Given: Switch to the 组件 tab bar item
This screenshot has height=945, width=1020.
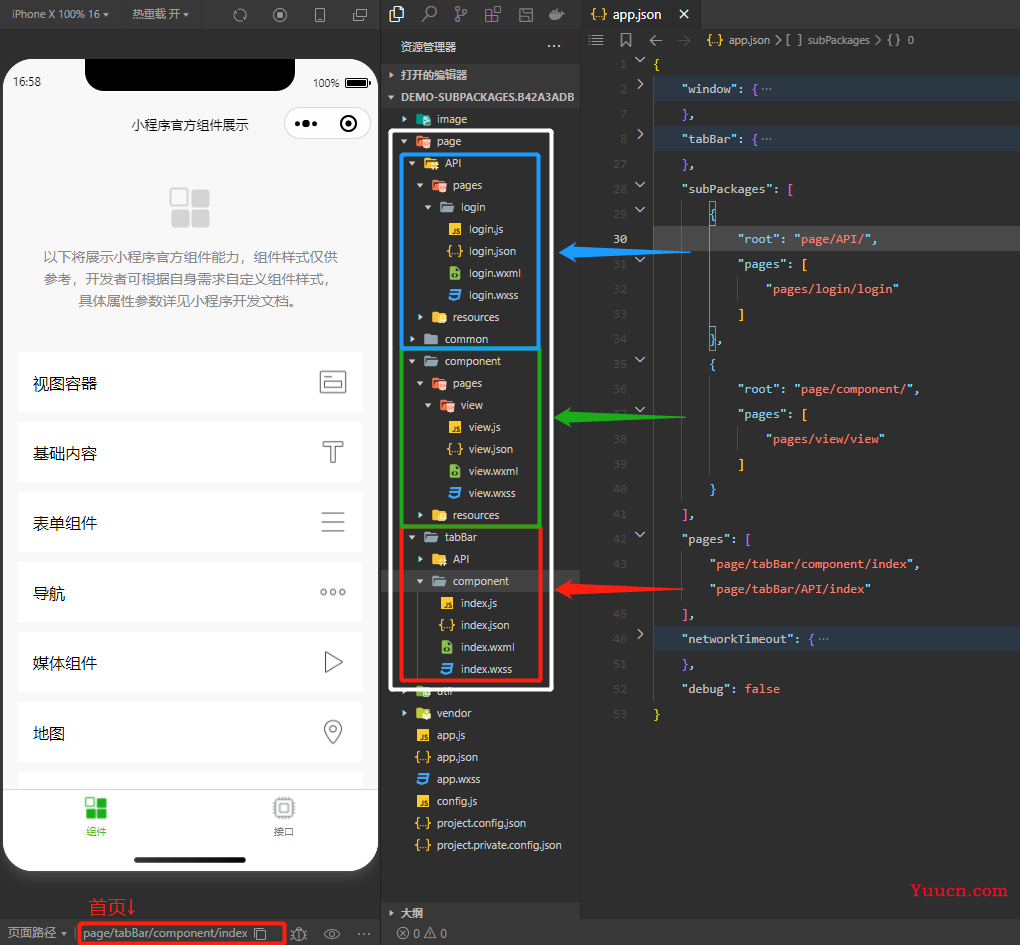Looking at the screenshot, I should pos(96,817).
